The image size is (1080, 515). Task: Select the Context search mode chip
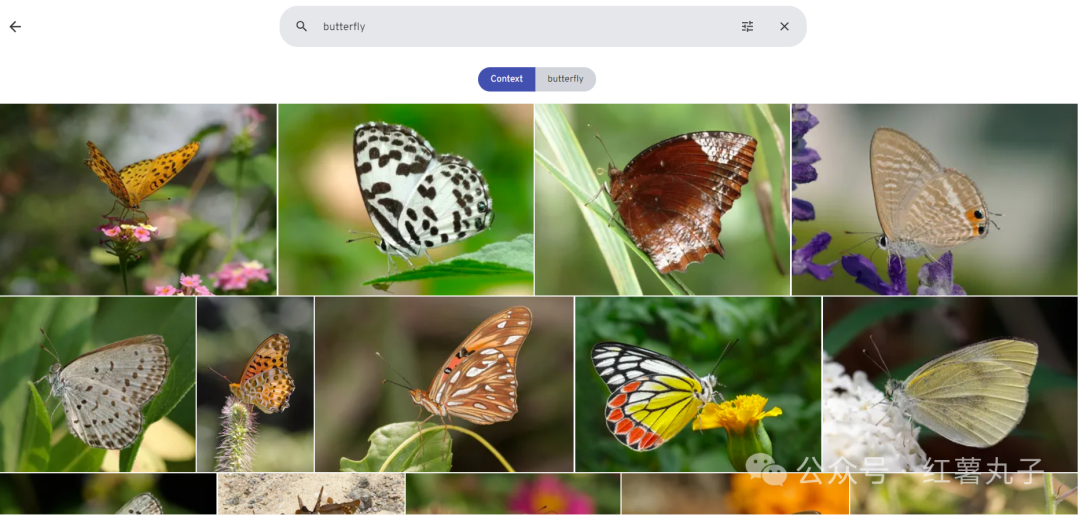tap(506, 79)
